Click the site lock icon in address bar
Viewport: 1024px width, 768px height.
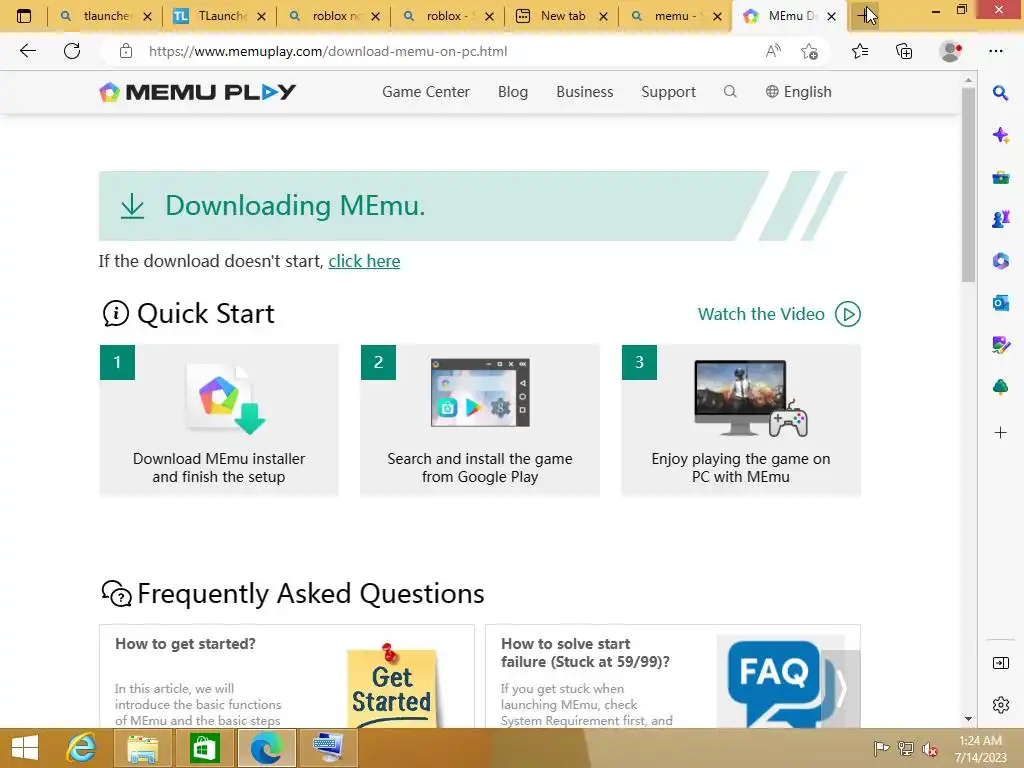[126, 51]
